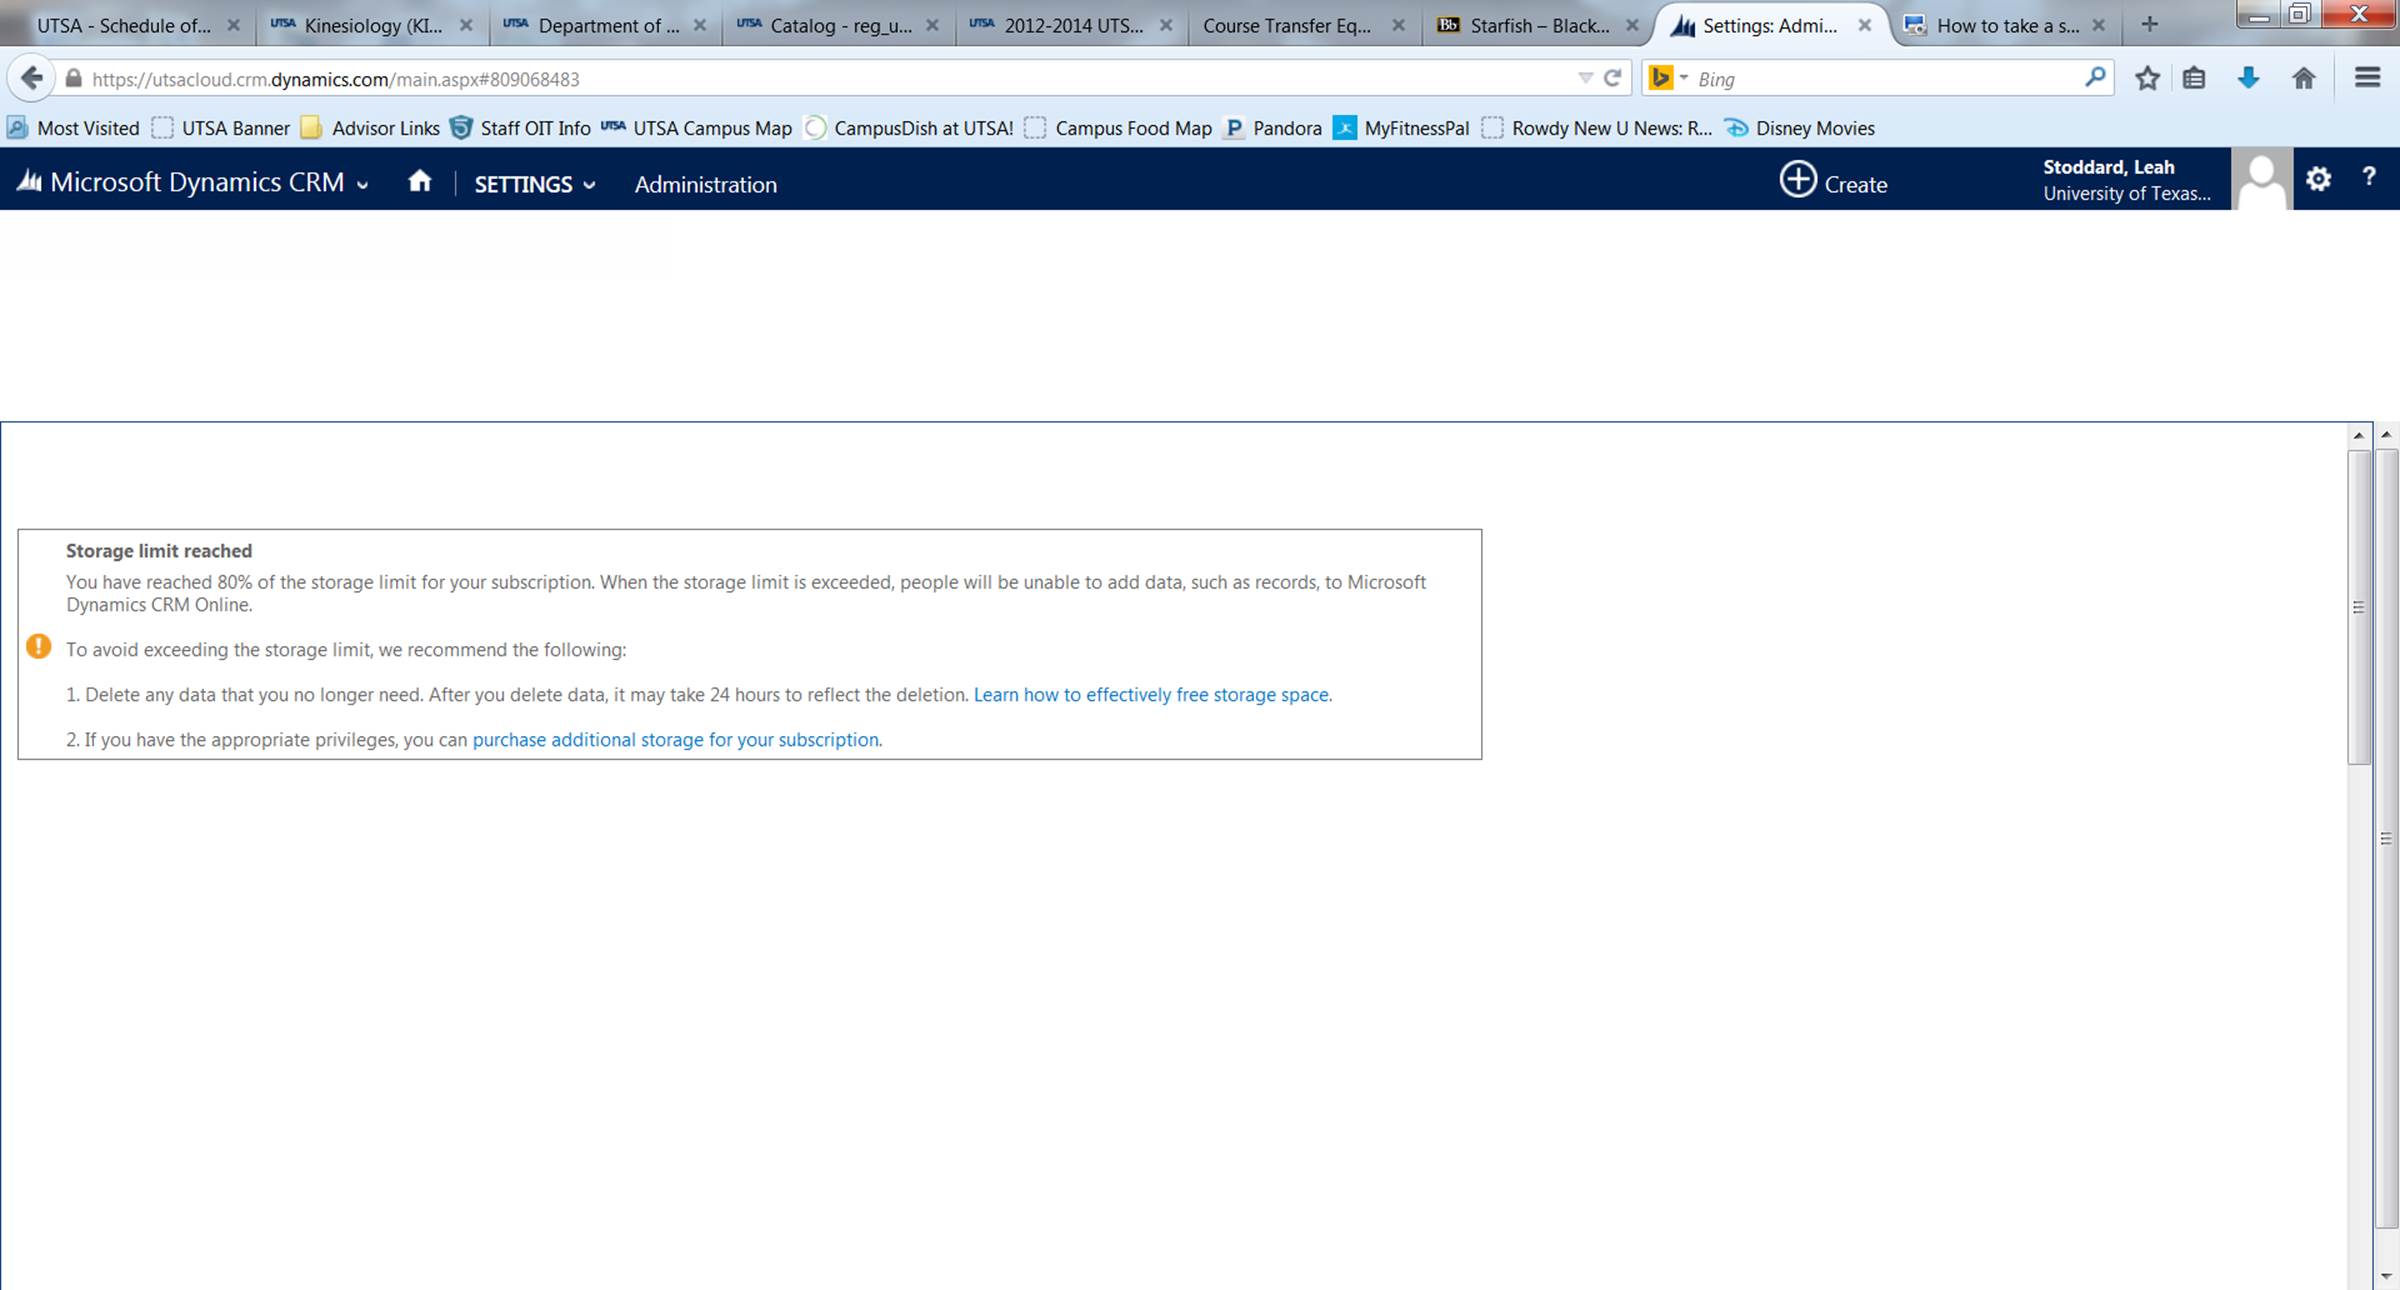The image size is (2400, 1290).
Task: Open the Firefox hamburger menu
Action: point(2367,78)
